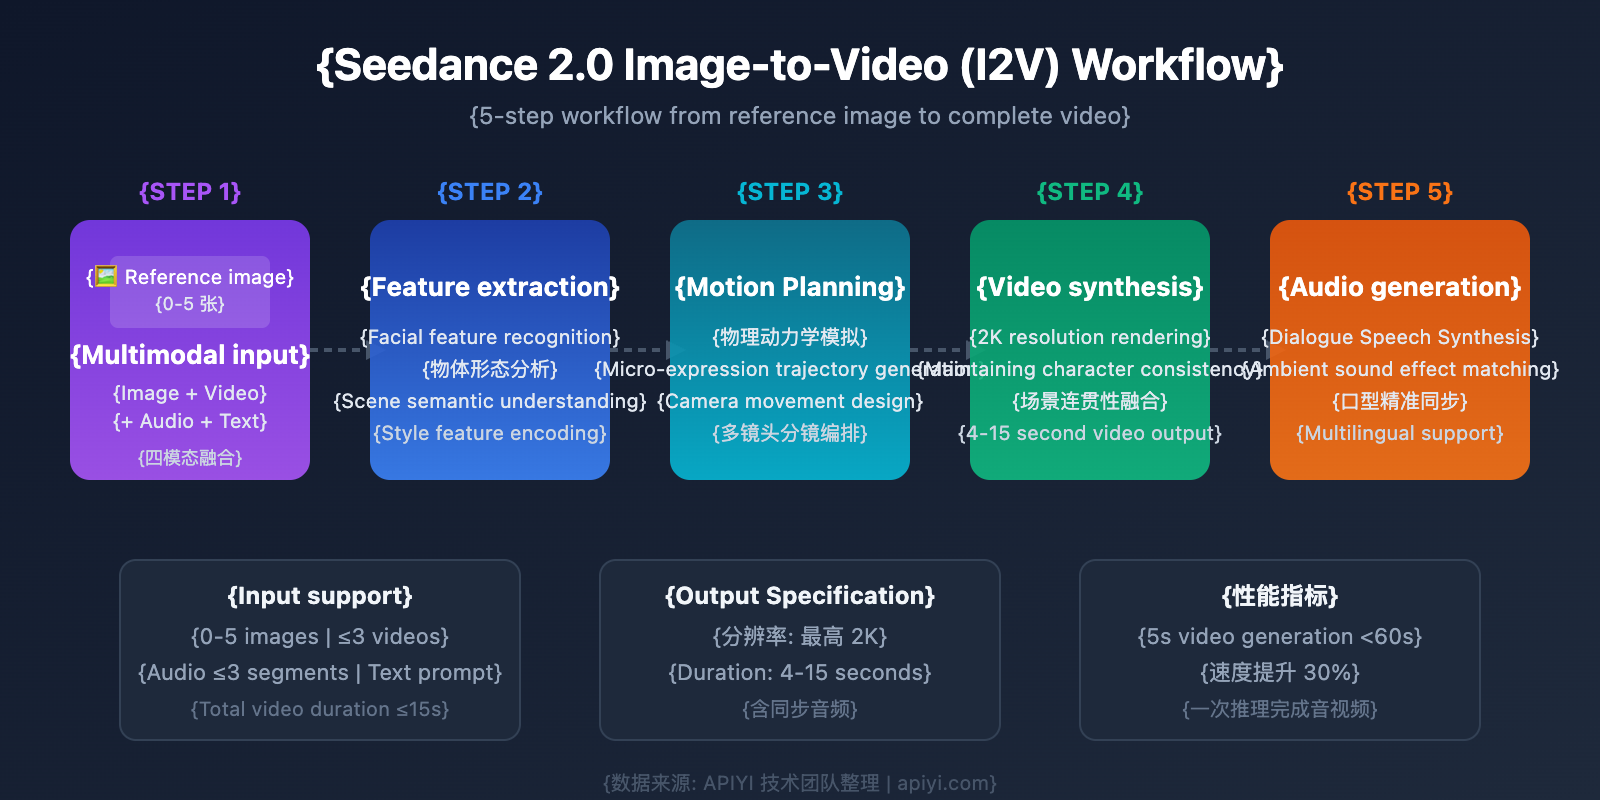Click the 场景连贯性融合 line
The height and width of the screenshot is (800, 1600).
click(x=1090, y=401)
